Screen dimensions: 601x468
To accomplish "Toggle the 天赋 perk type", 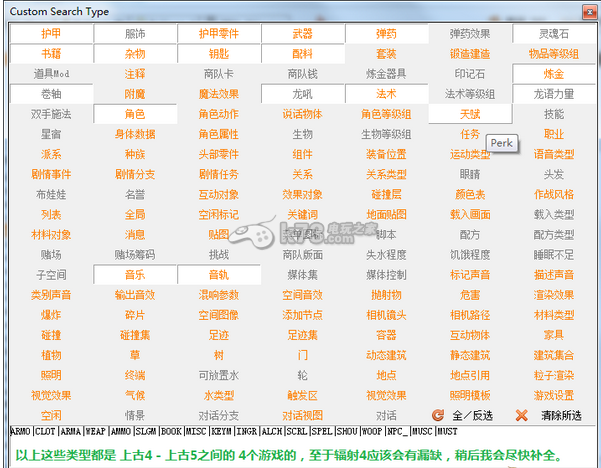I will click(469, 113).
